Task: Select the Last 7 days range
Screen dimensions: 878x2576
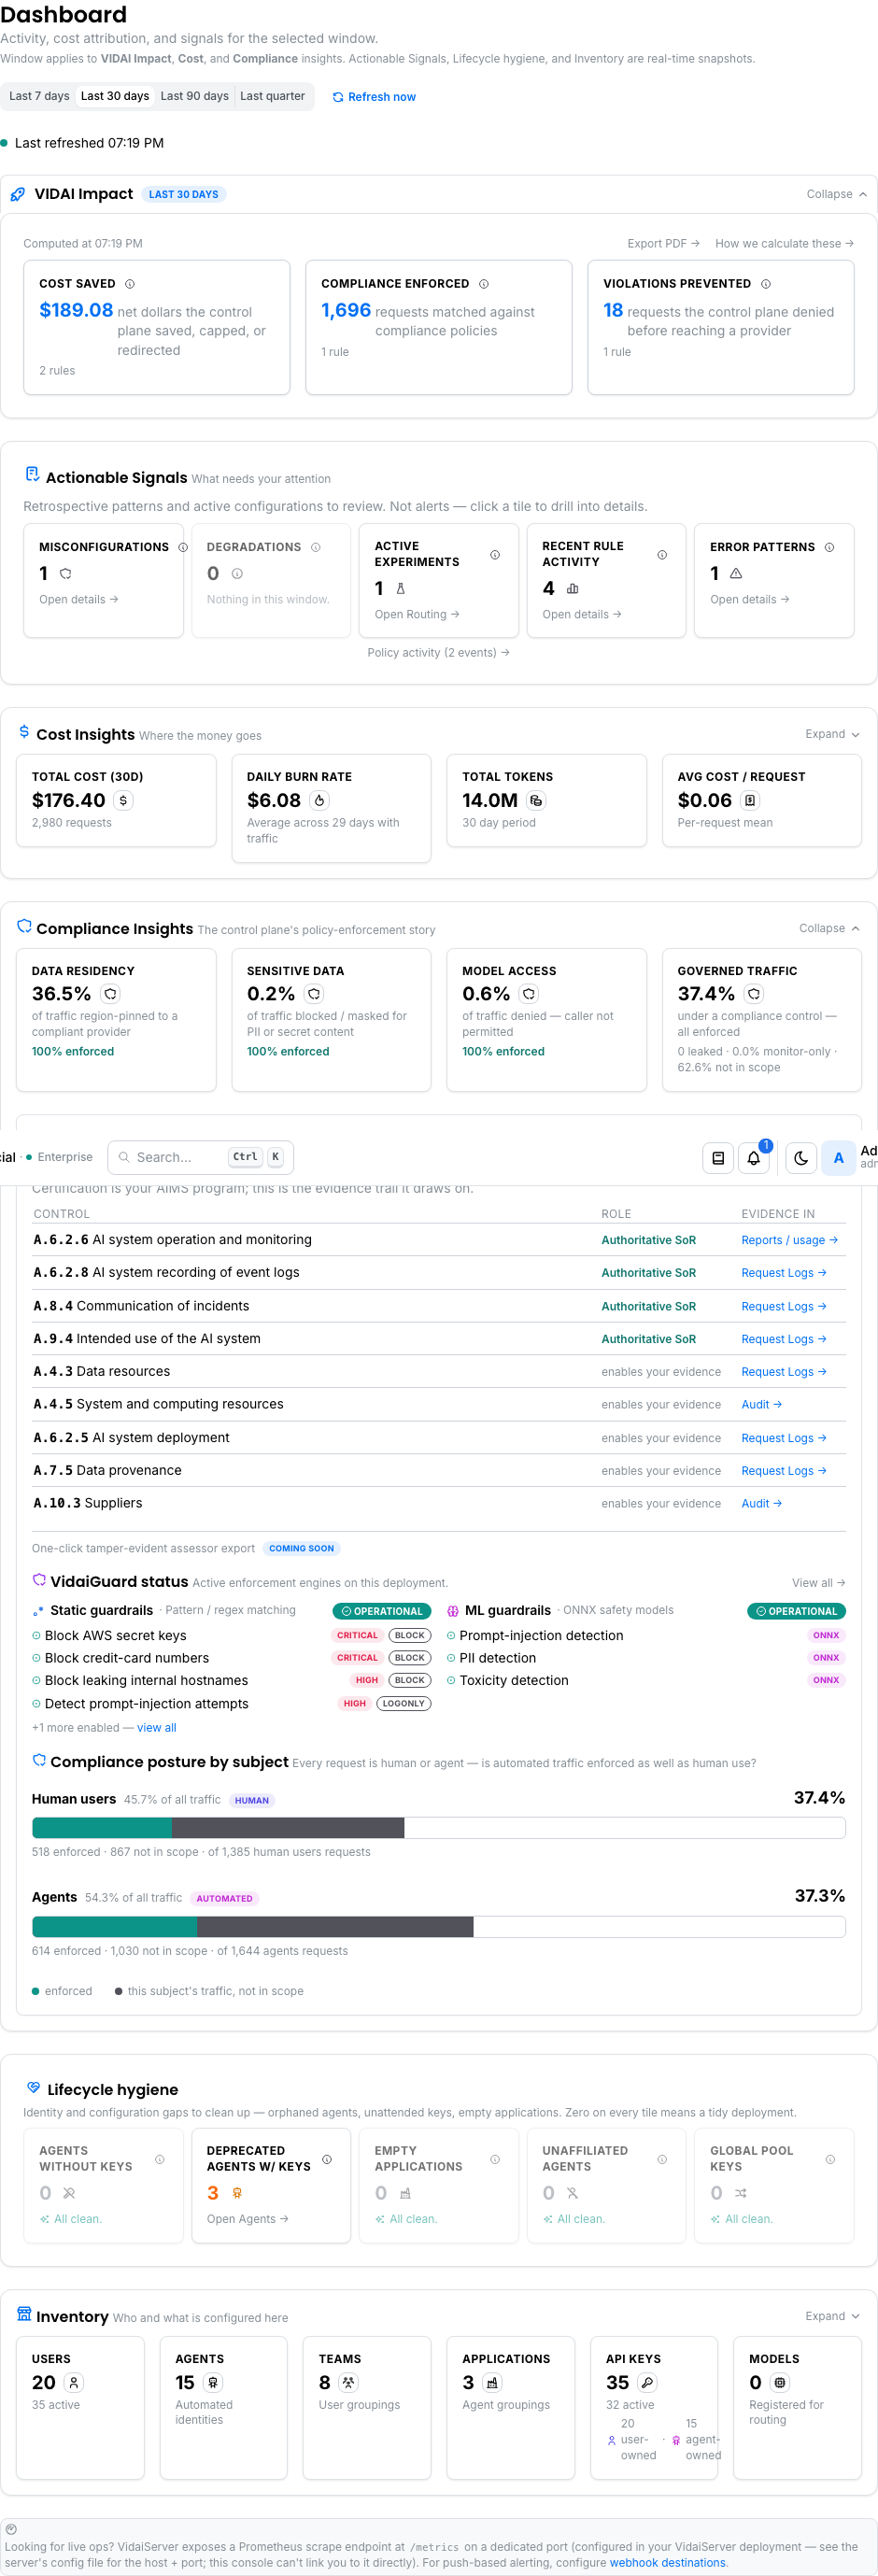Action: click(39, 96)
